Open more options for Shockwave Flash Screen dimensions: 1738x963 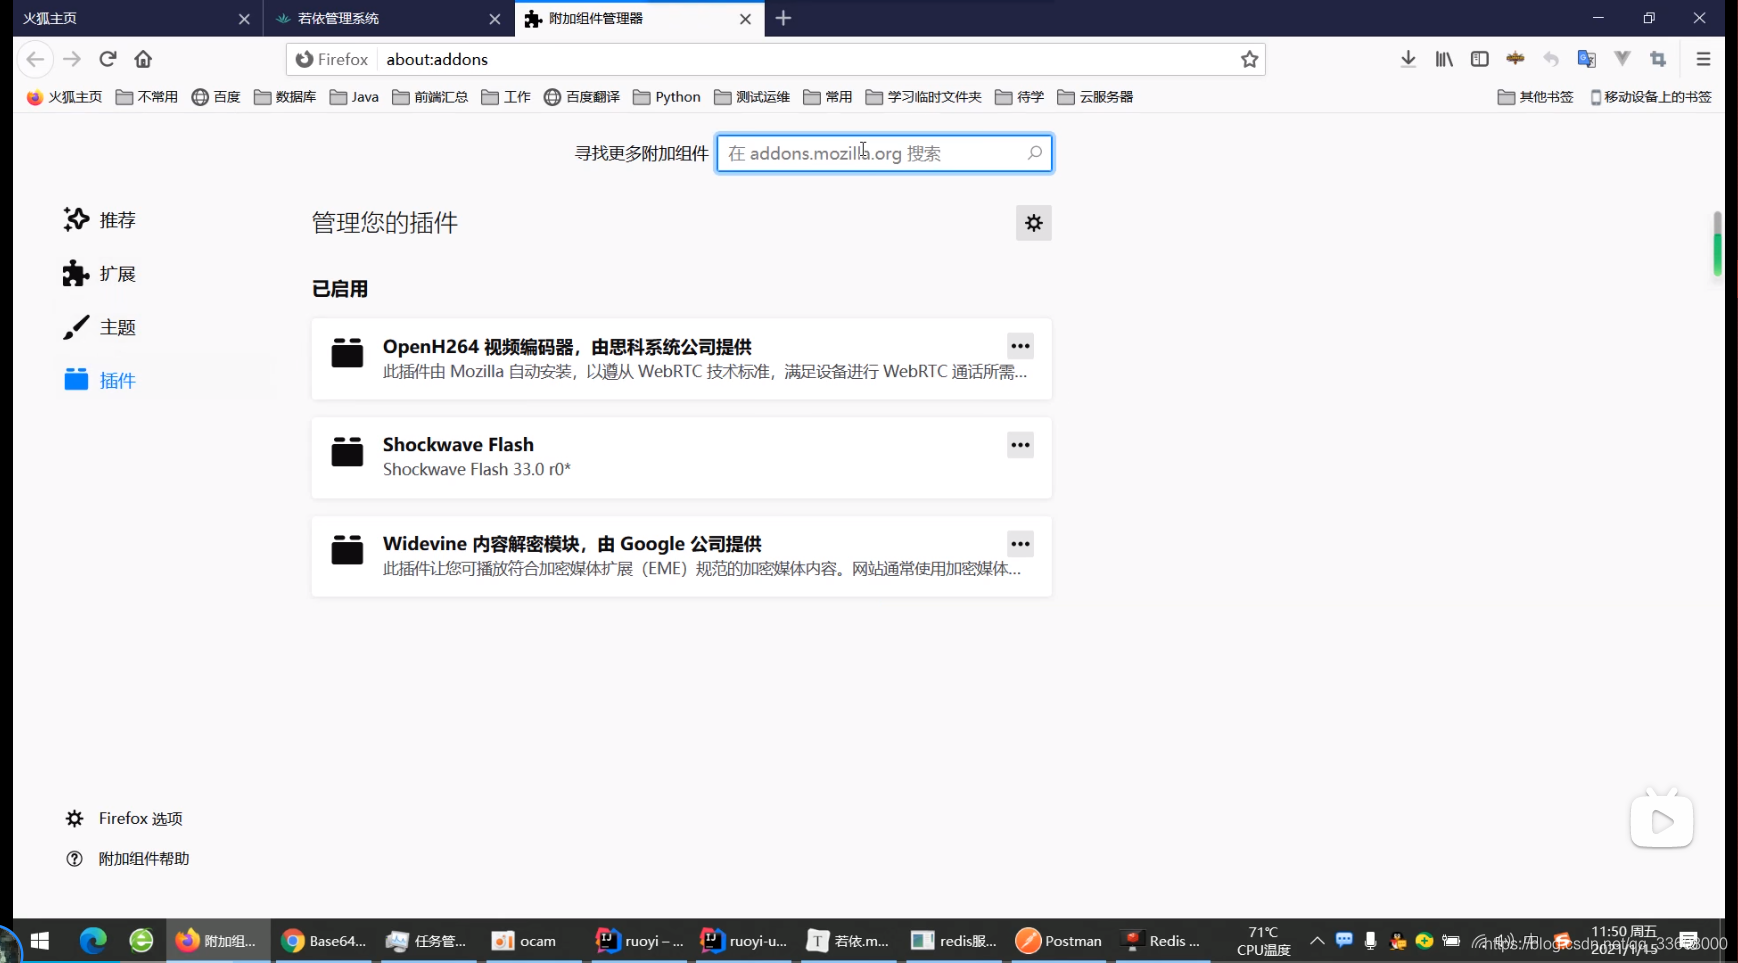tap(1020, 445)
